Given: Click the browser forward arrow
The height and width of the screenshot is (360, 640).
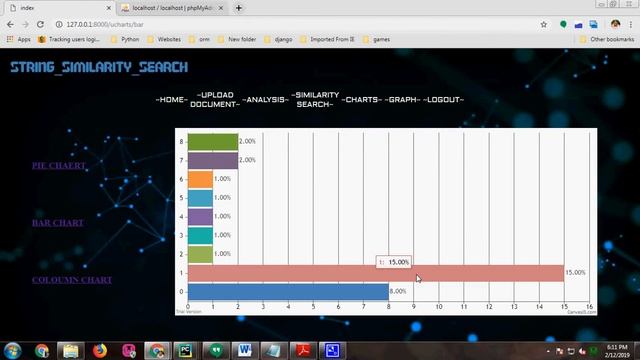Looking at the screenshot, I should coord(25,24).
